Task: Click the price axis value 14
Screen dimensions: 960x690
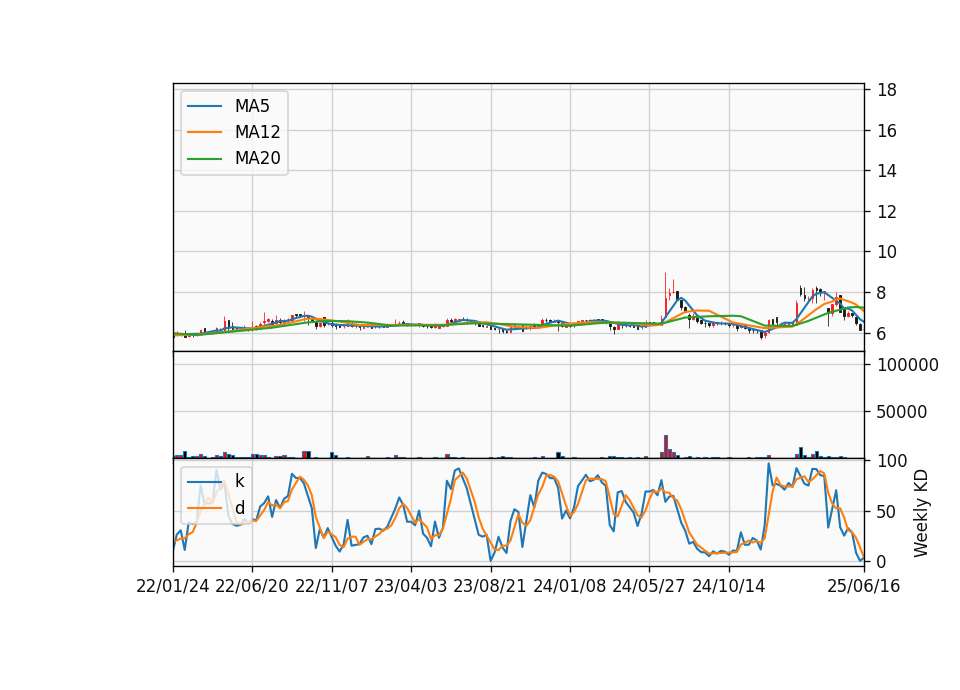Action: tap(887, 171)
